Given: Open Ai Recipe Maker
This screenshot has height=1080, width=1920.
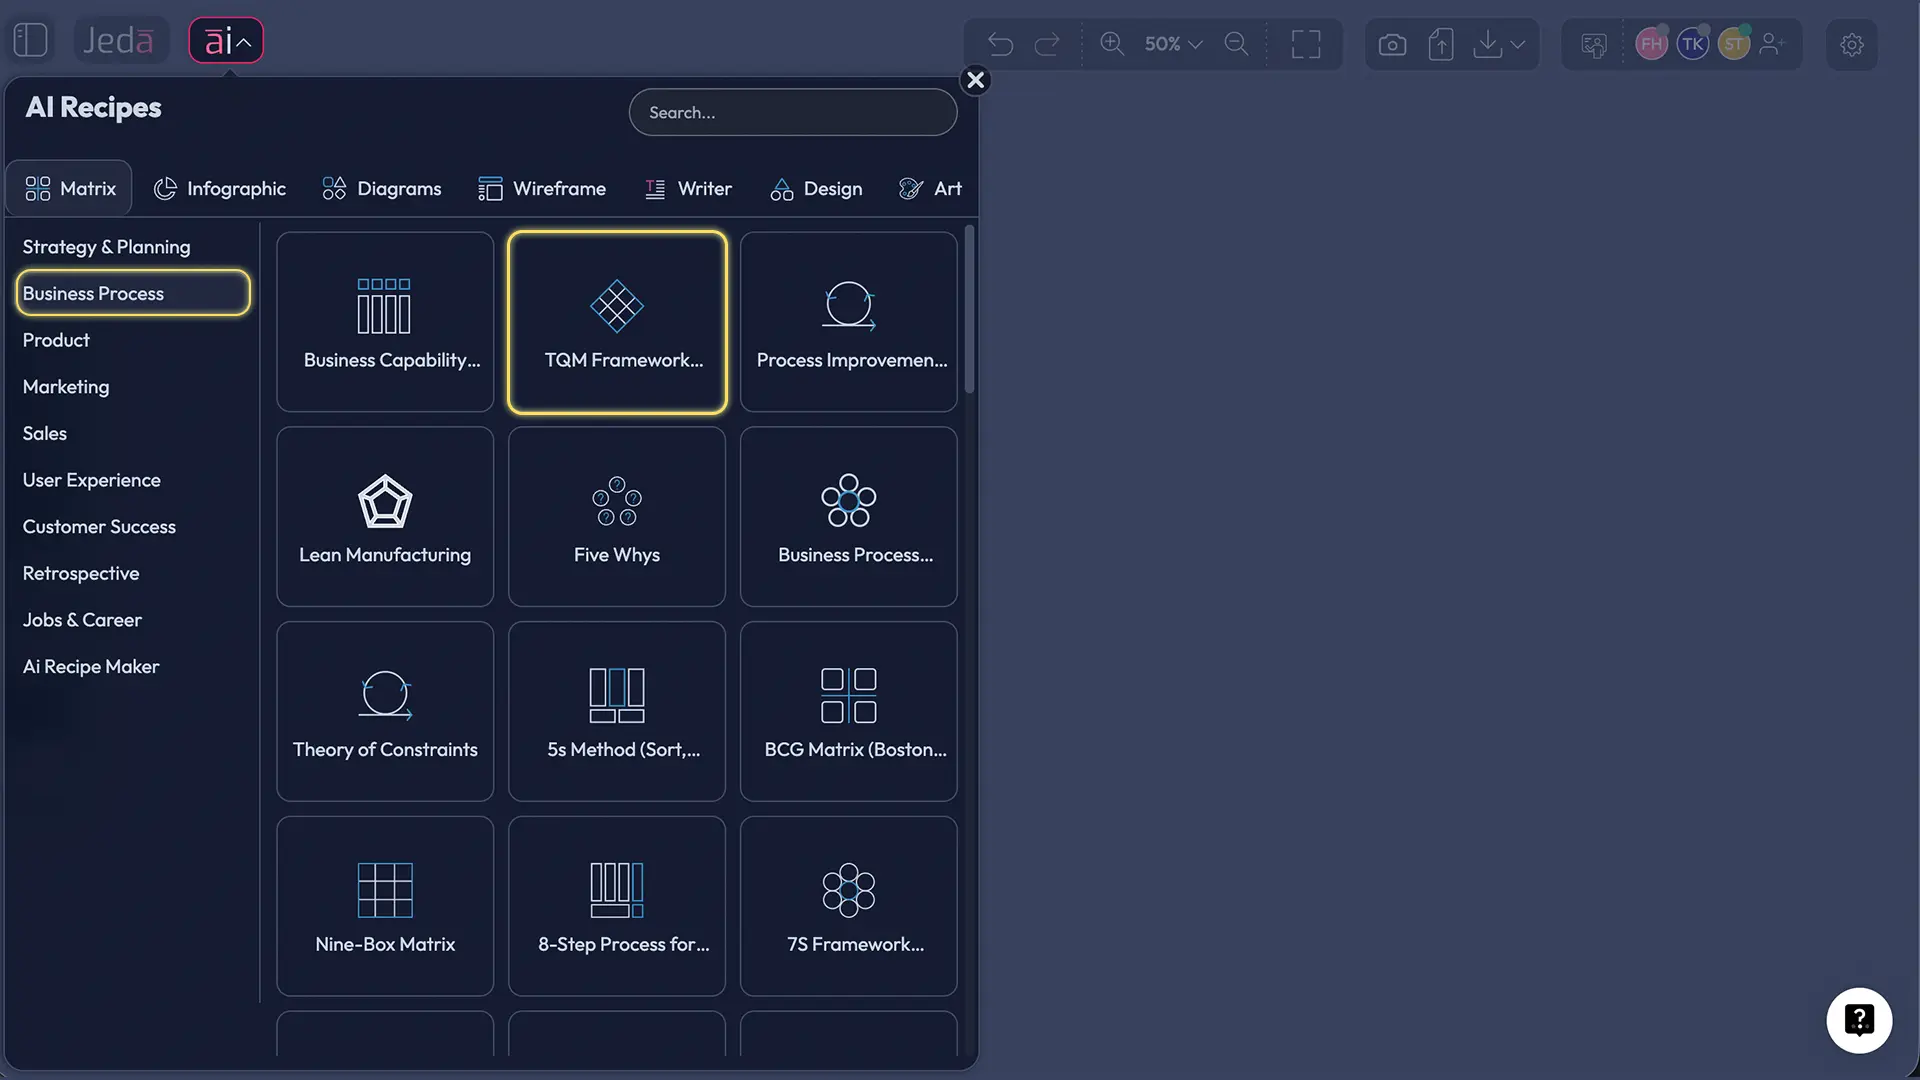Looking at the screenshot, I should [91, 666].
